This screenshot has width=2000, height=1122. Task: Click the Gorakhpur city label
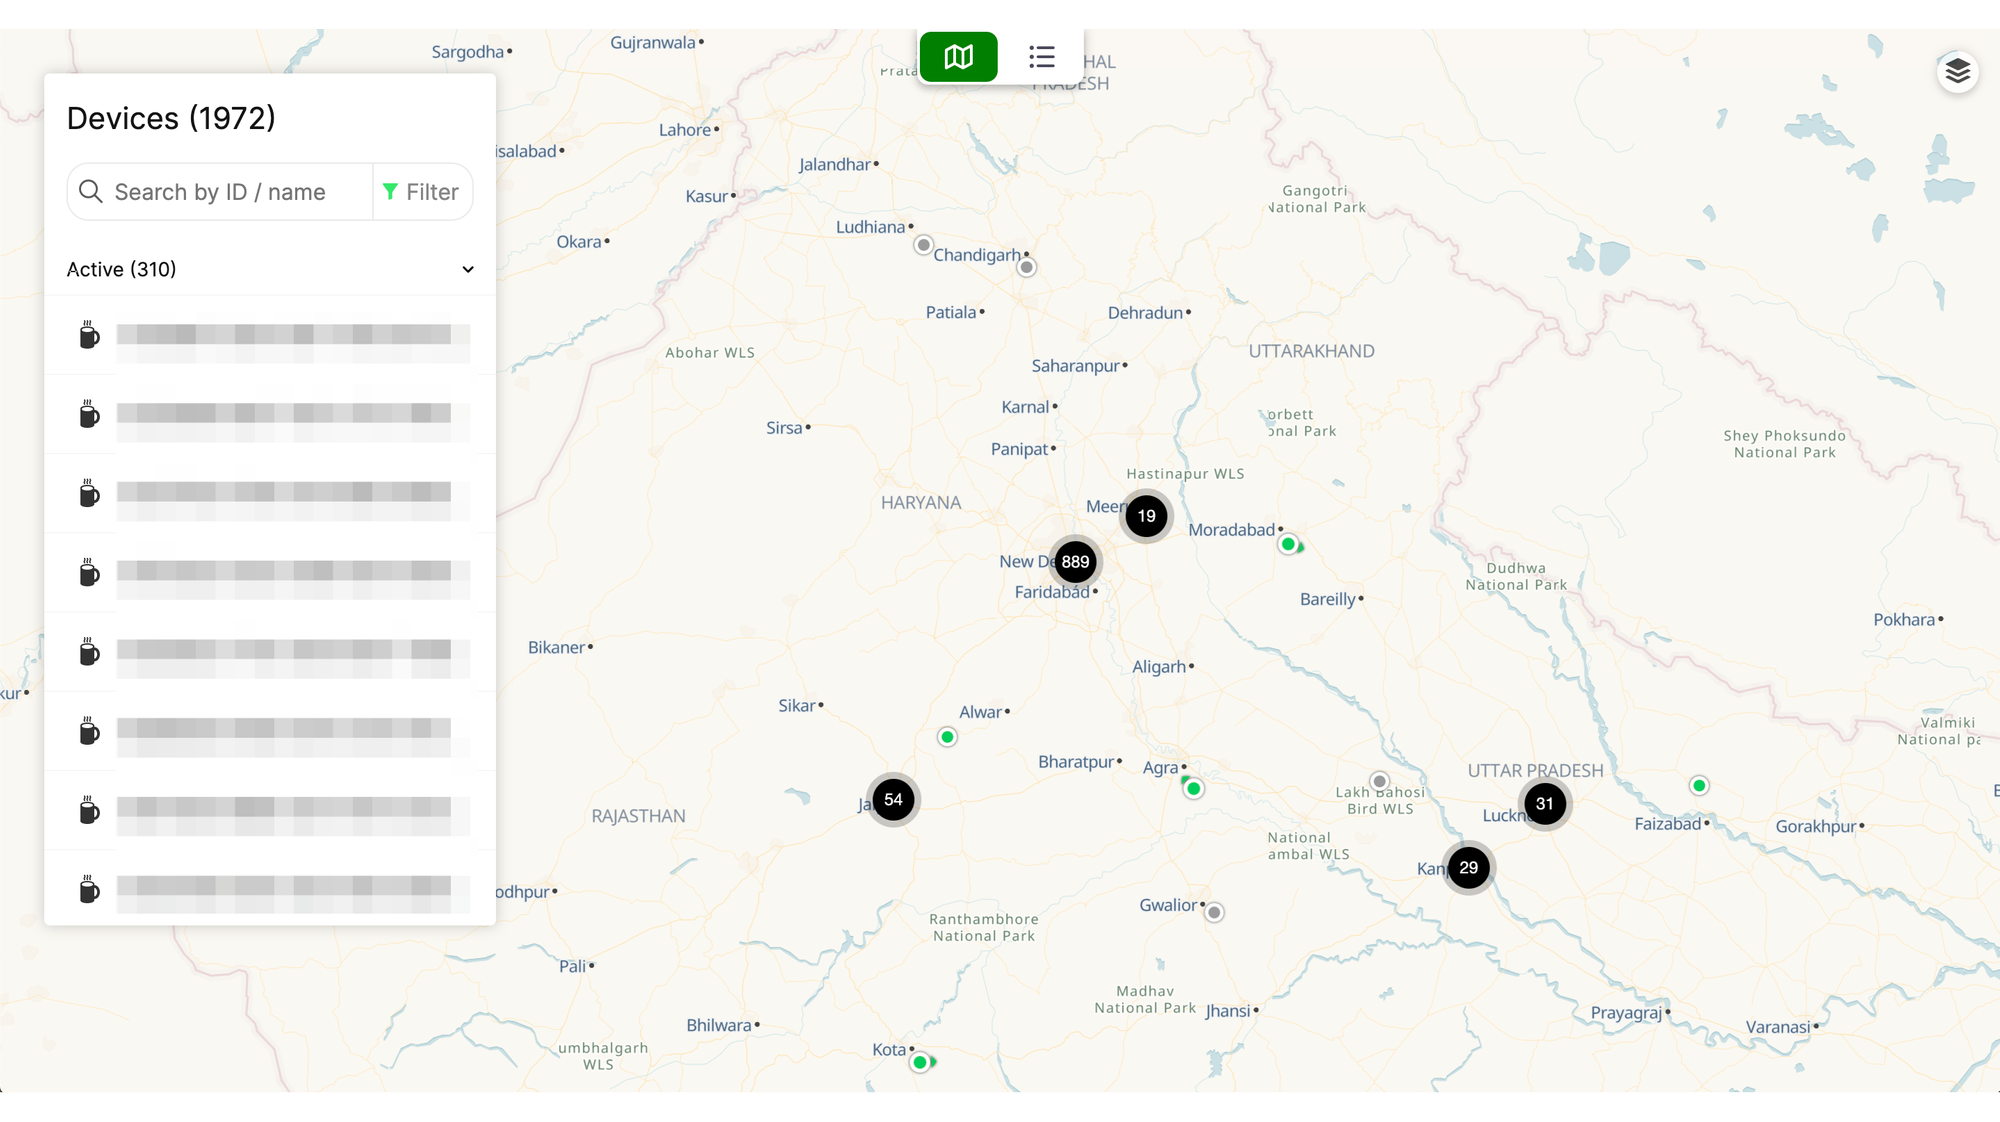1816,826
